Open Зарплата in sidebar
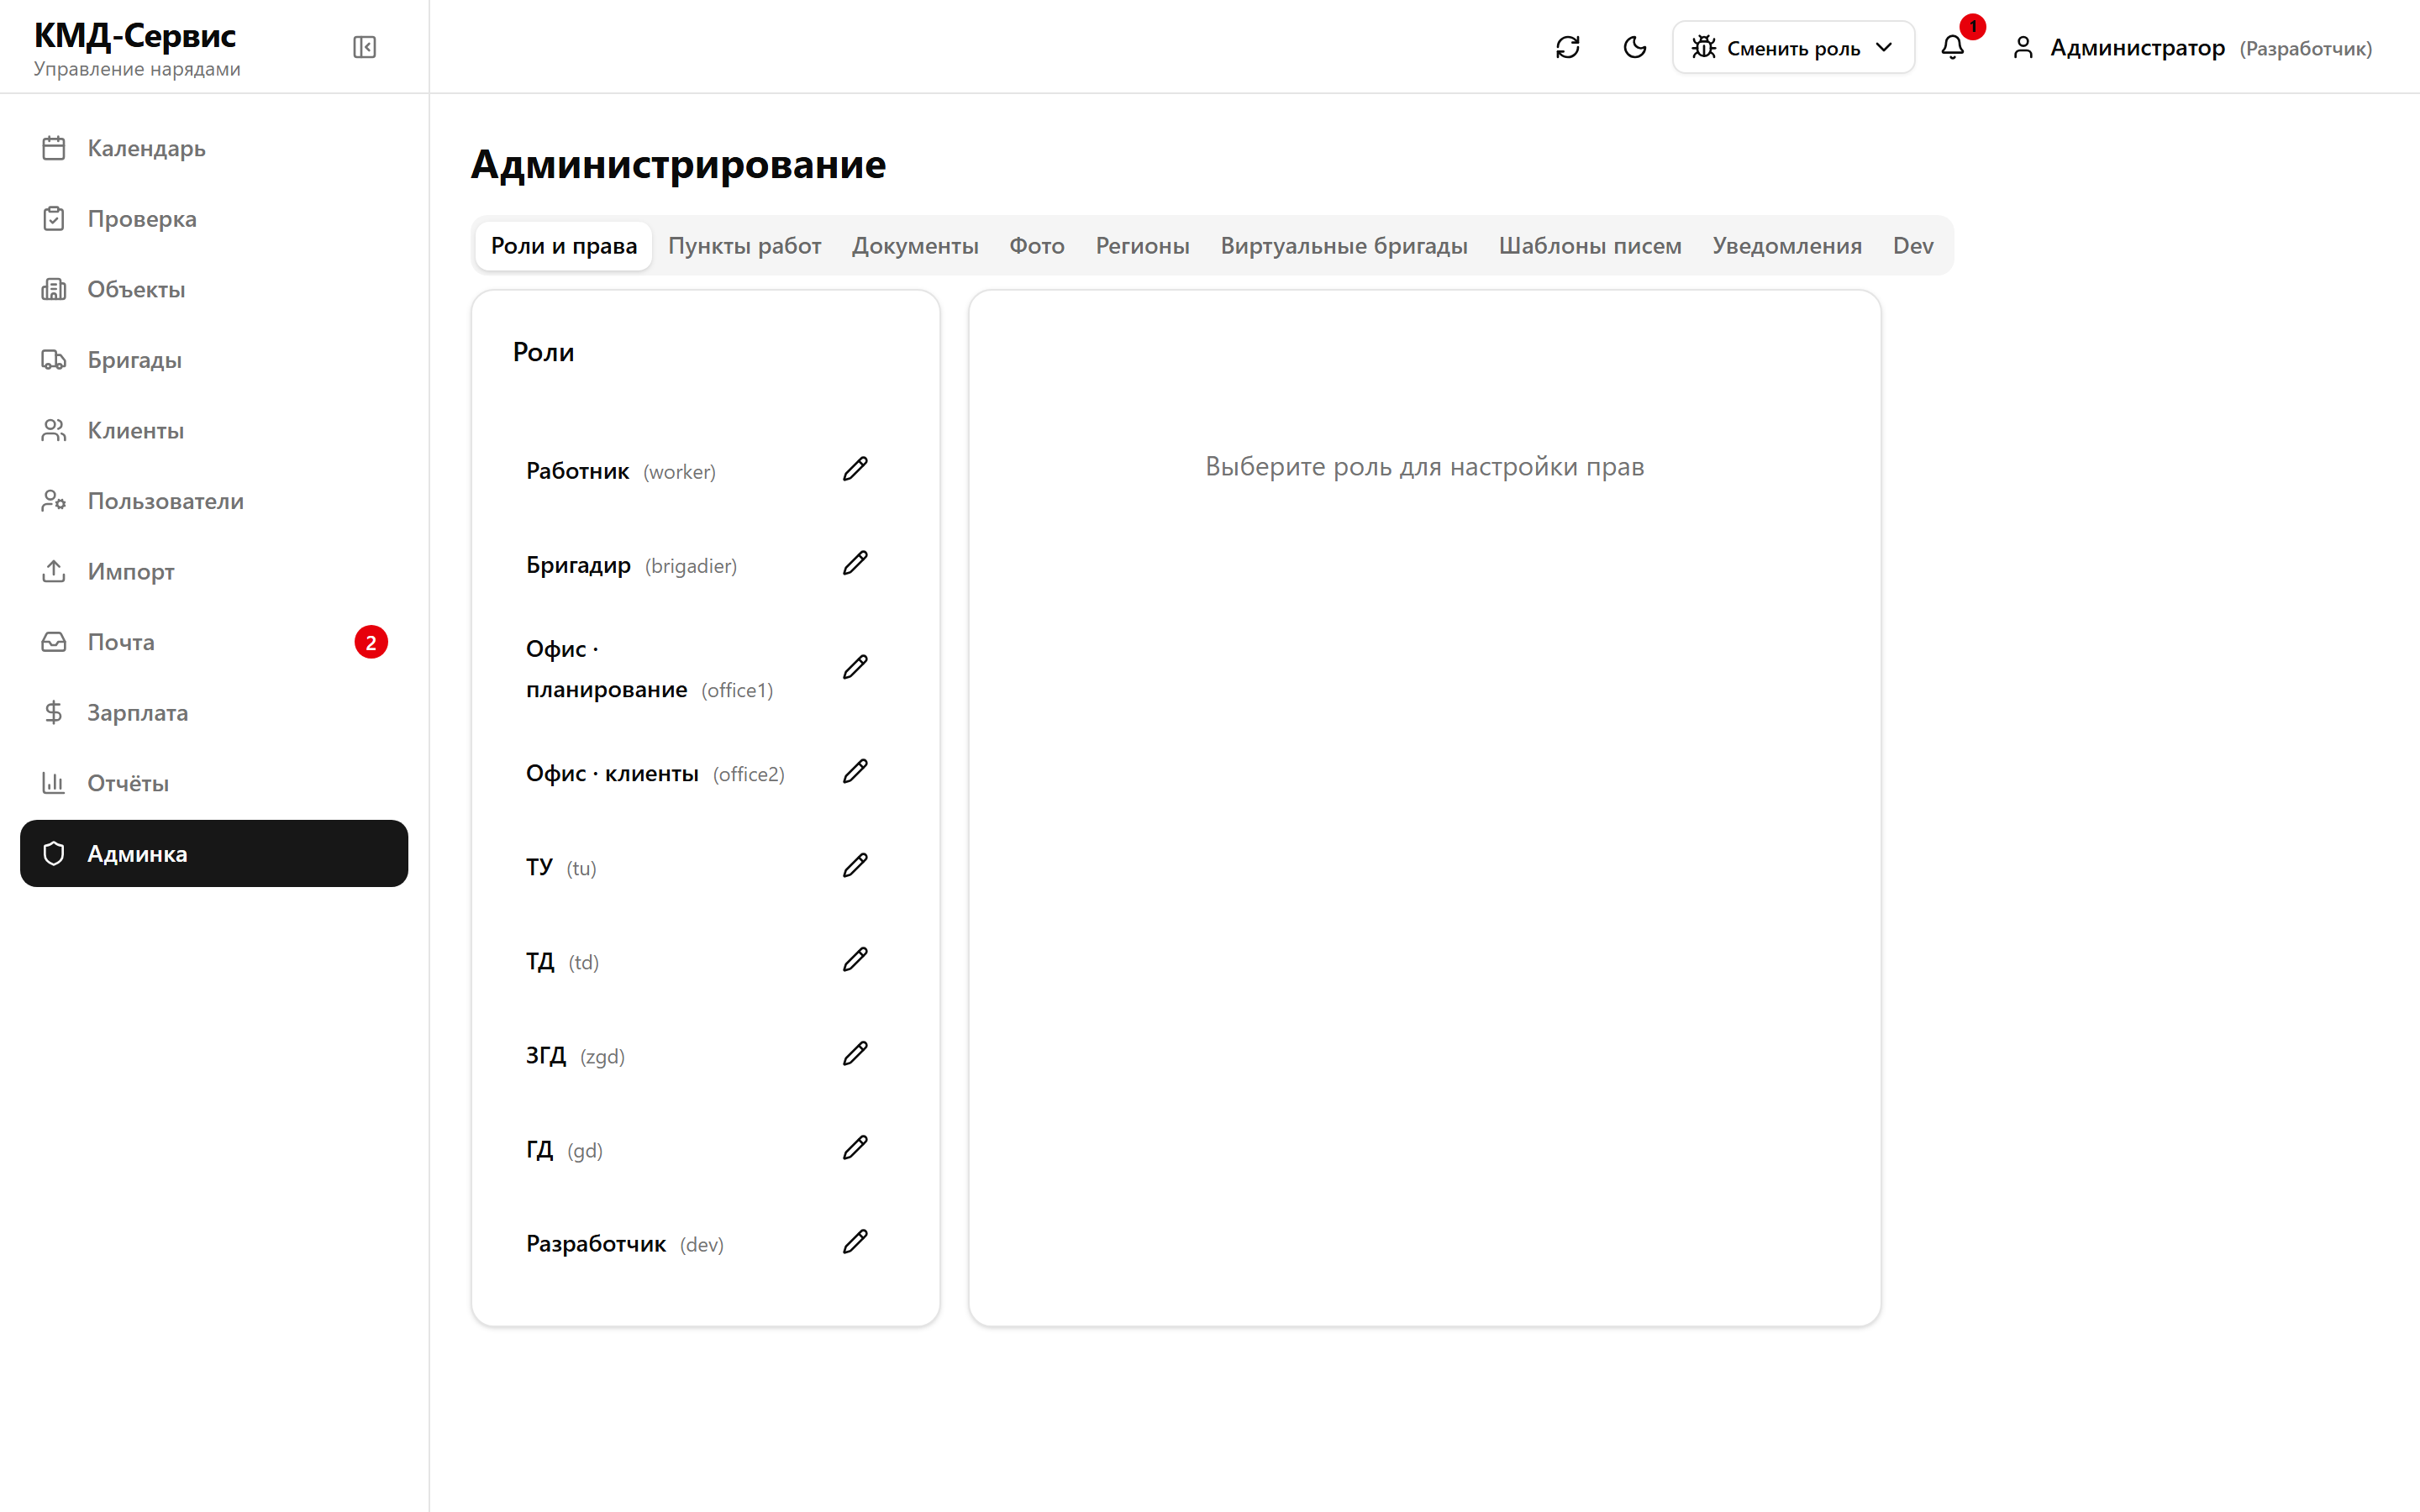The image size is (2420, 1512). coord(214,712)
